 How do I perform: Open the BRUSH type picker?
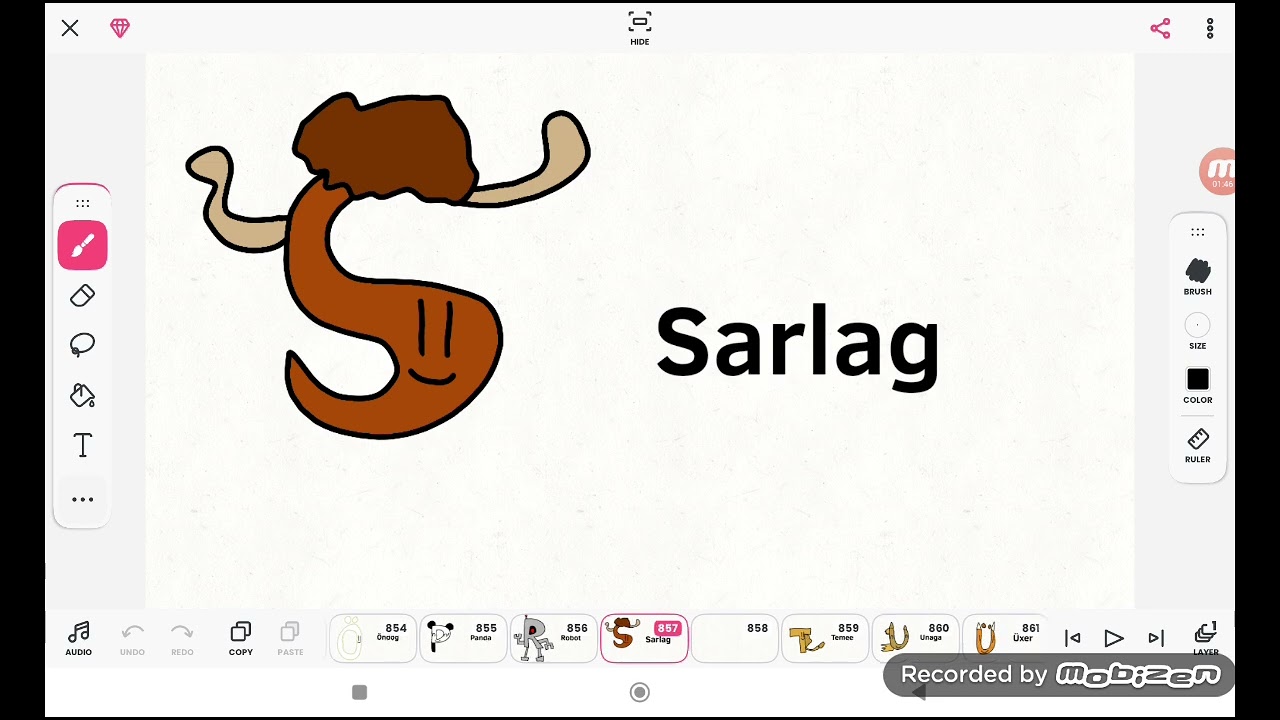(x=1198, y=277)
